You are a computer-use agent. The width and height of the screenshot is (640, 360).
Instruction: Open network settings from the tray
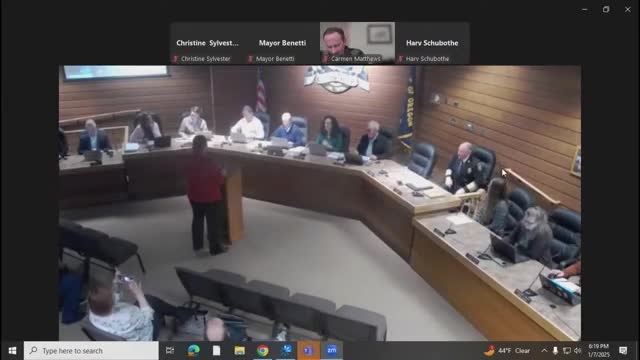[x=567, y=351]
